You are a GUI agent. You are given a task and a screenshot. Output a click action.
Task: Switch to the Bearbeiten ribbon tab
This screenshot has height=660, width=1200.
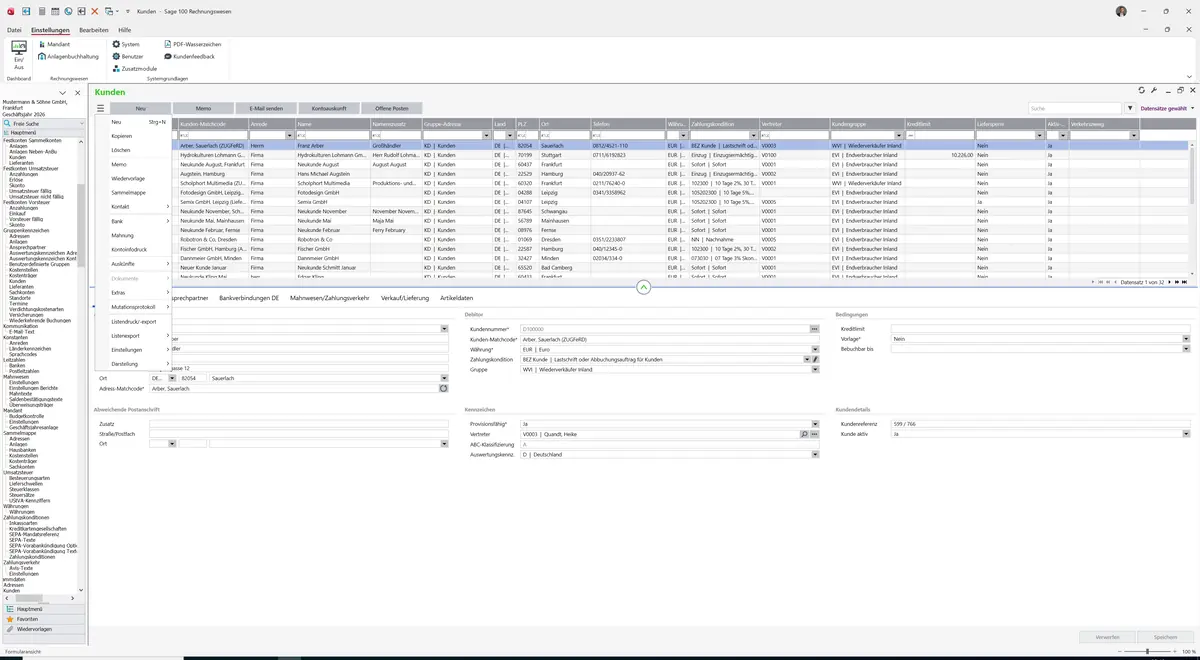pyautogui.click(x=94, y=30)
